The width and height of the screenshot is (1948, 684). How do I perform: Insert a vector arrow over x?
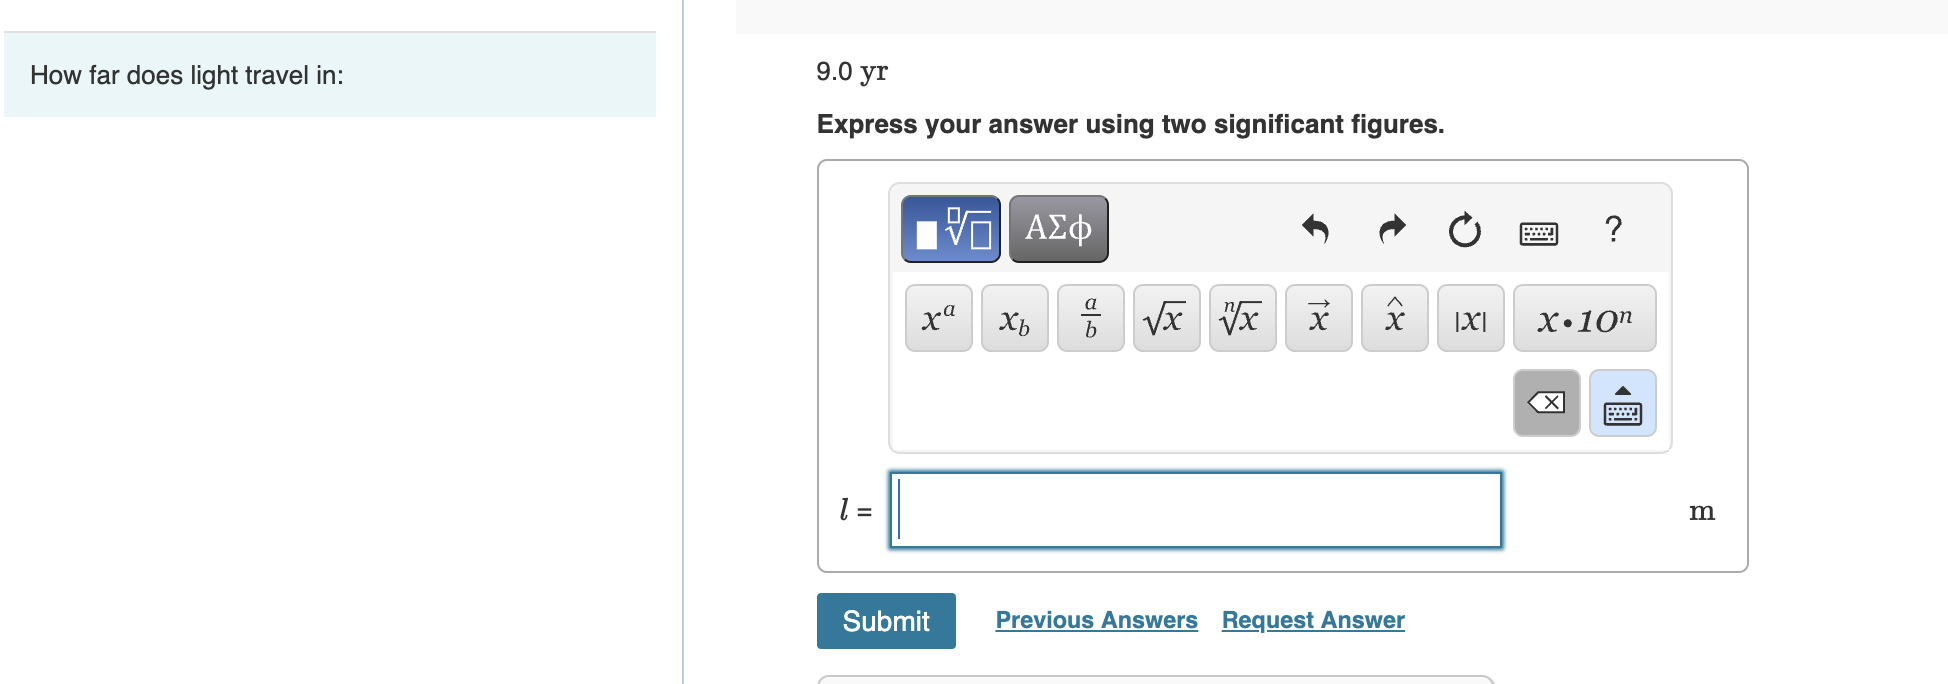coord(1317,318)
